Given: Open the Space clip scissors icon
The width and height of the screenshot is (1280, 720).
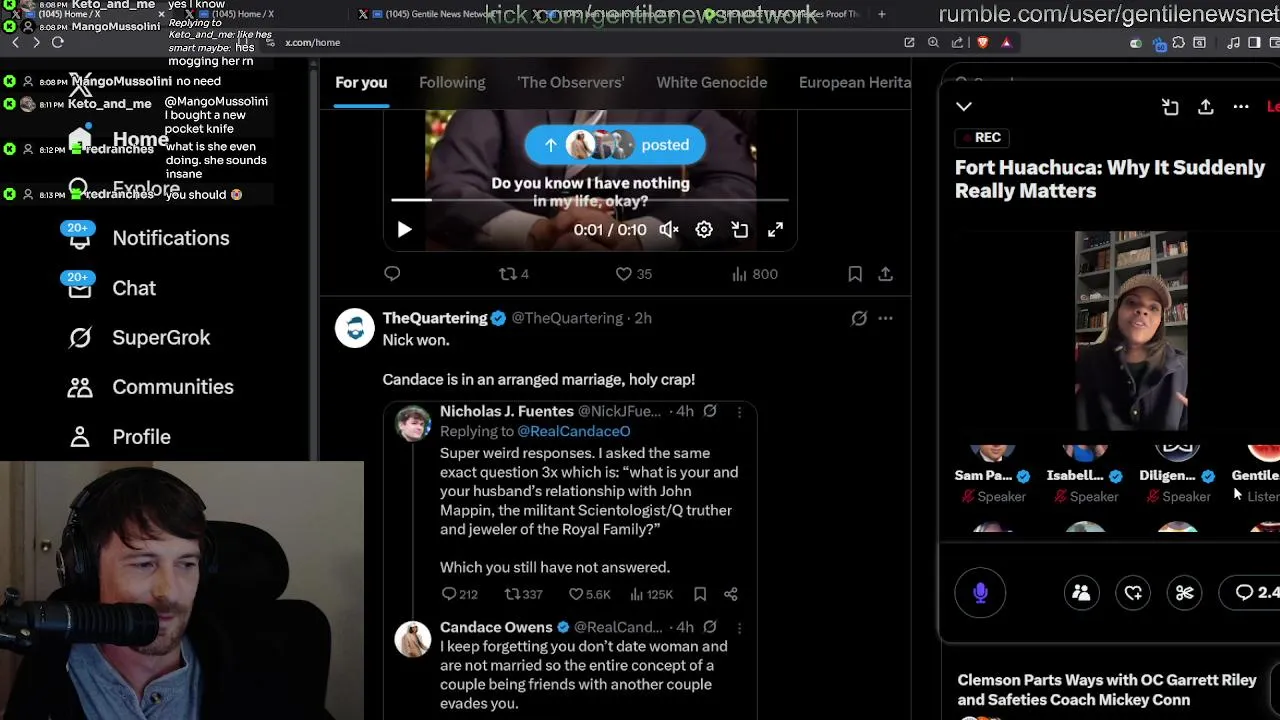Looking at the screenshot, I should tap(1185, 593).
